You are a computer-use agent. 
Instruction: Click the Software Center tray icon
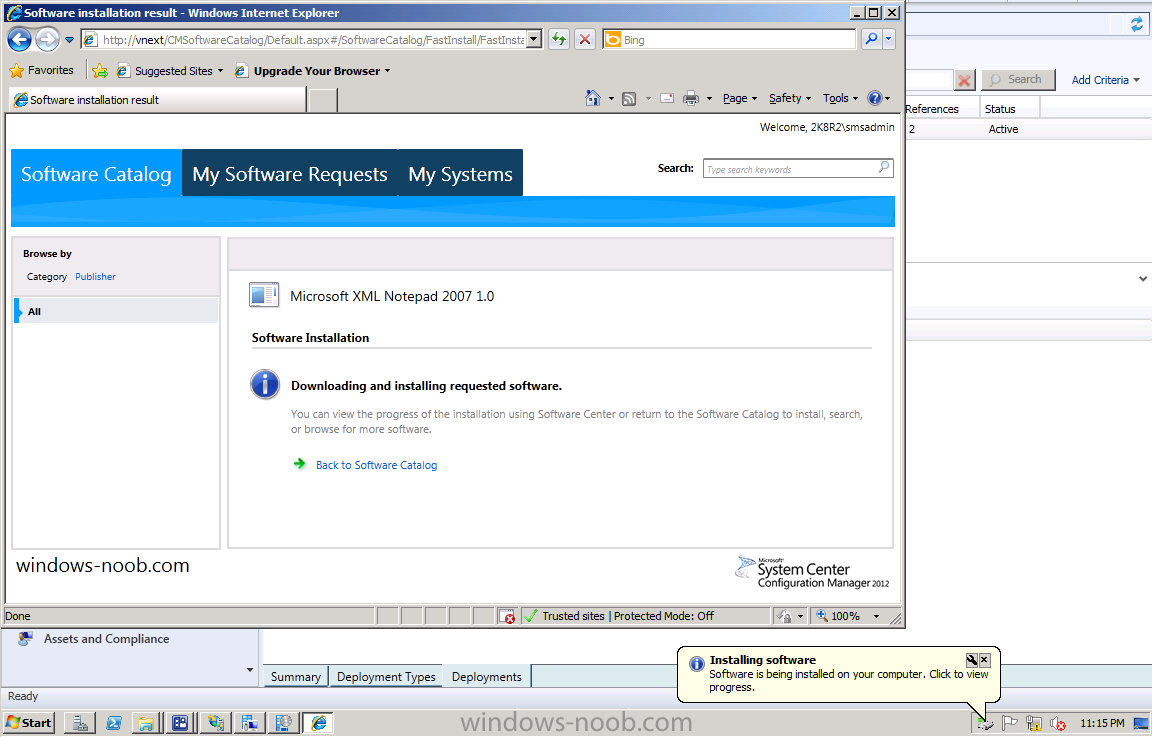coord(984,724)
